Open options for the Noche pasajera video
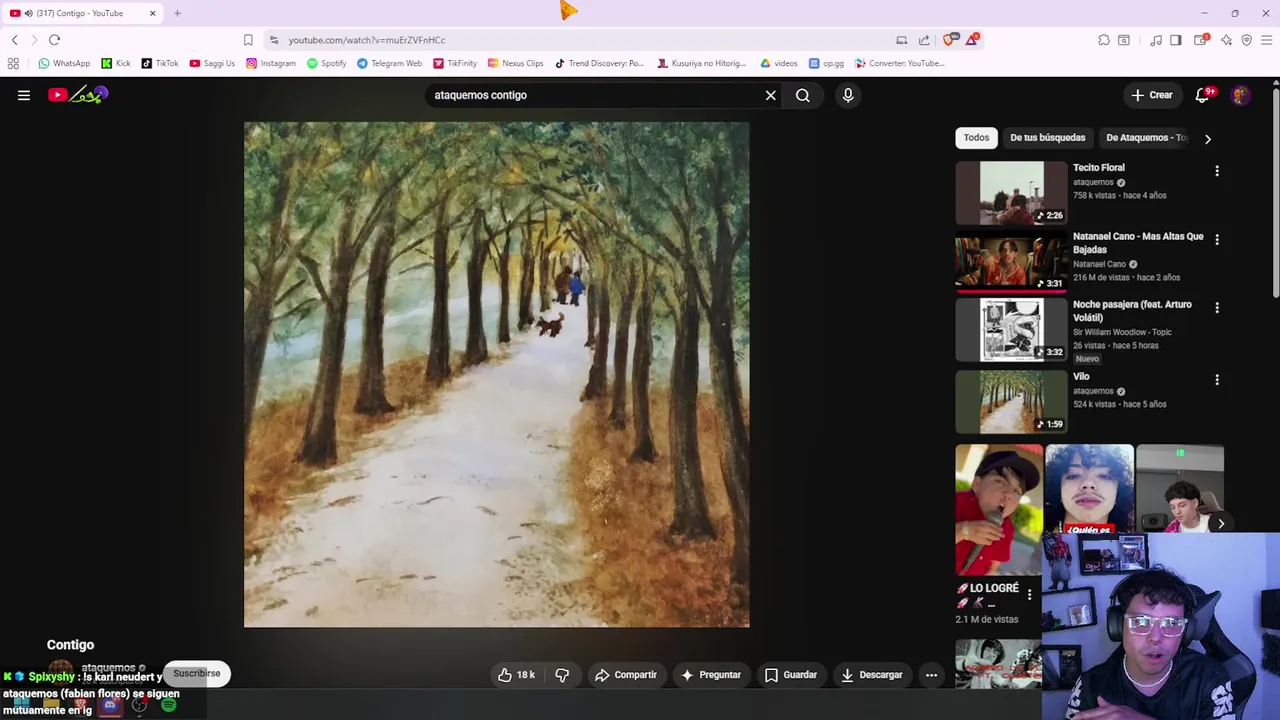Viewport: 1280px width, 720px height. pos(1217,308)
